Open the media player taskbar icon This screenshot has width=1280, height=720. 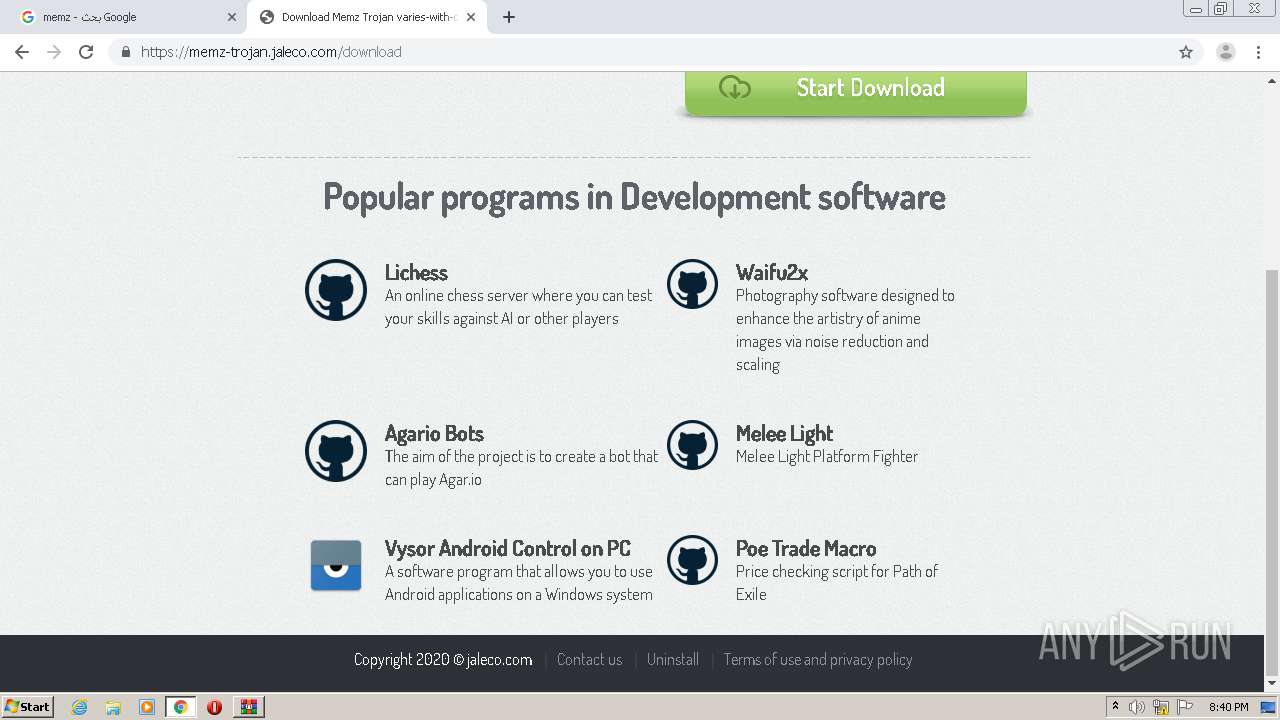147,707
